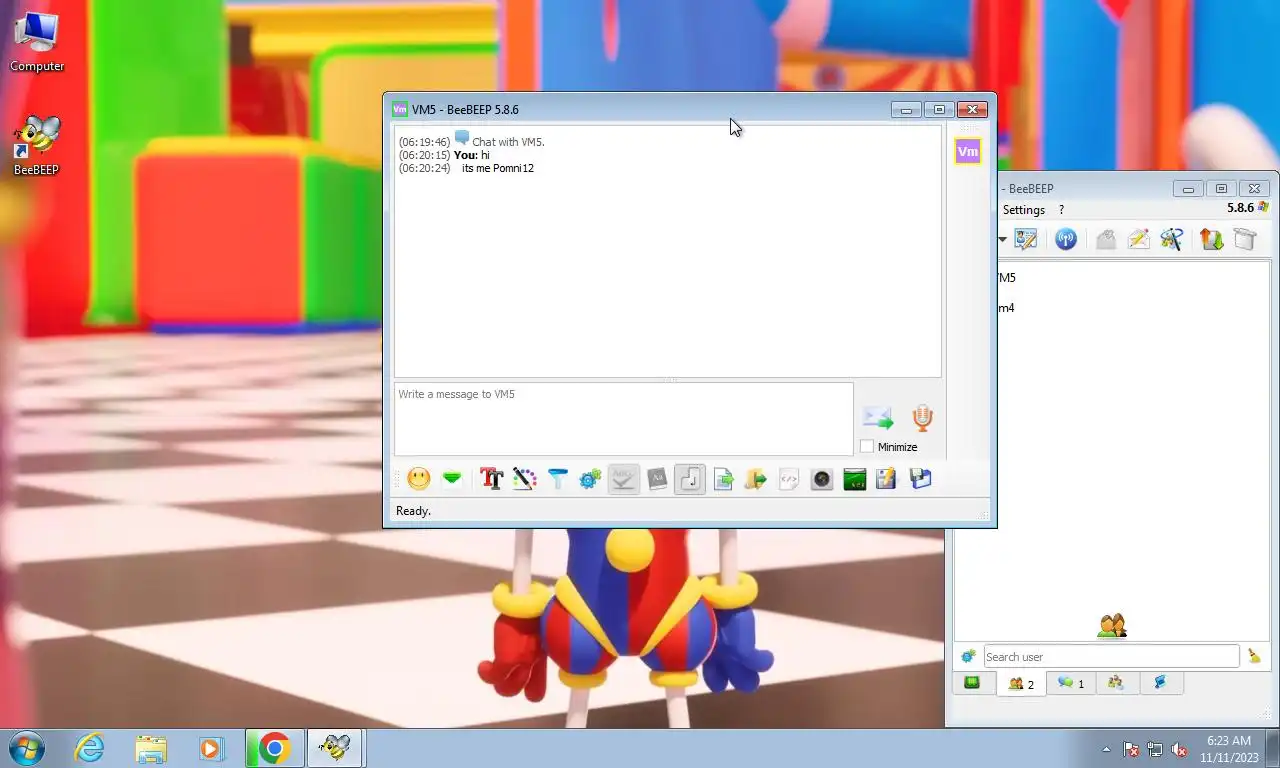Click the gear icon left of Search user
The width and height of the screenshot is (1280, 768).
click(x=968, y=657)
